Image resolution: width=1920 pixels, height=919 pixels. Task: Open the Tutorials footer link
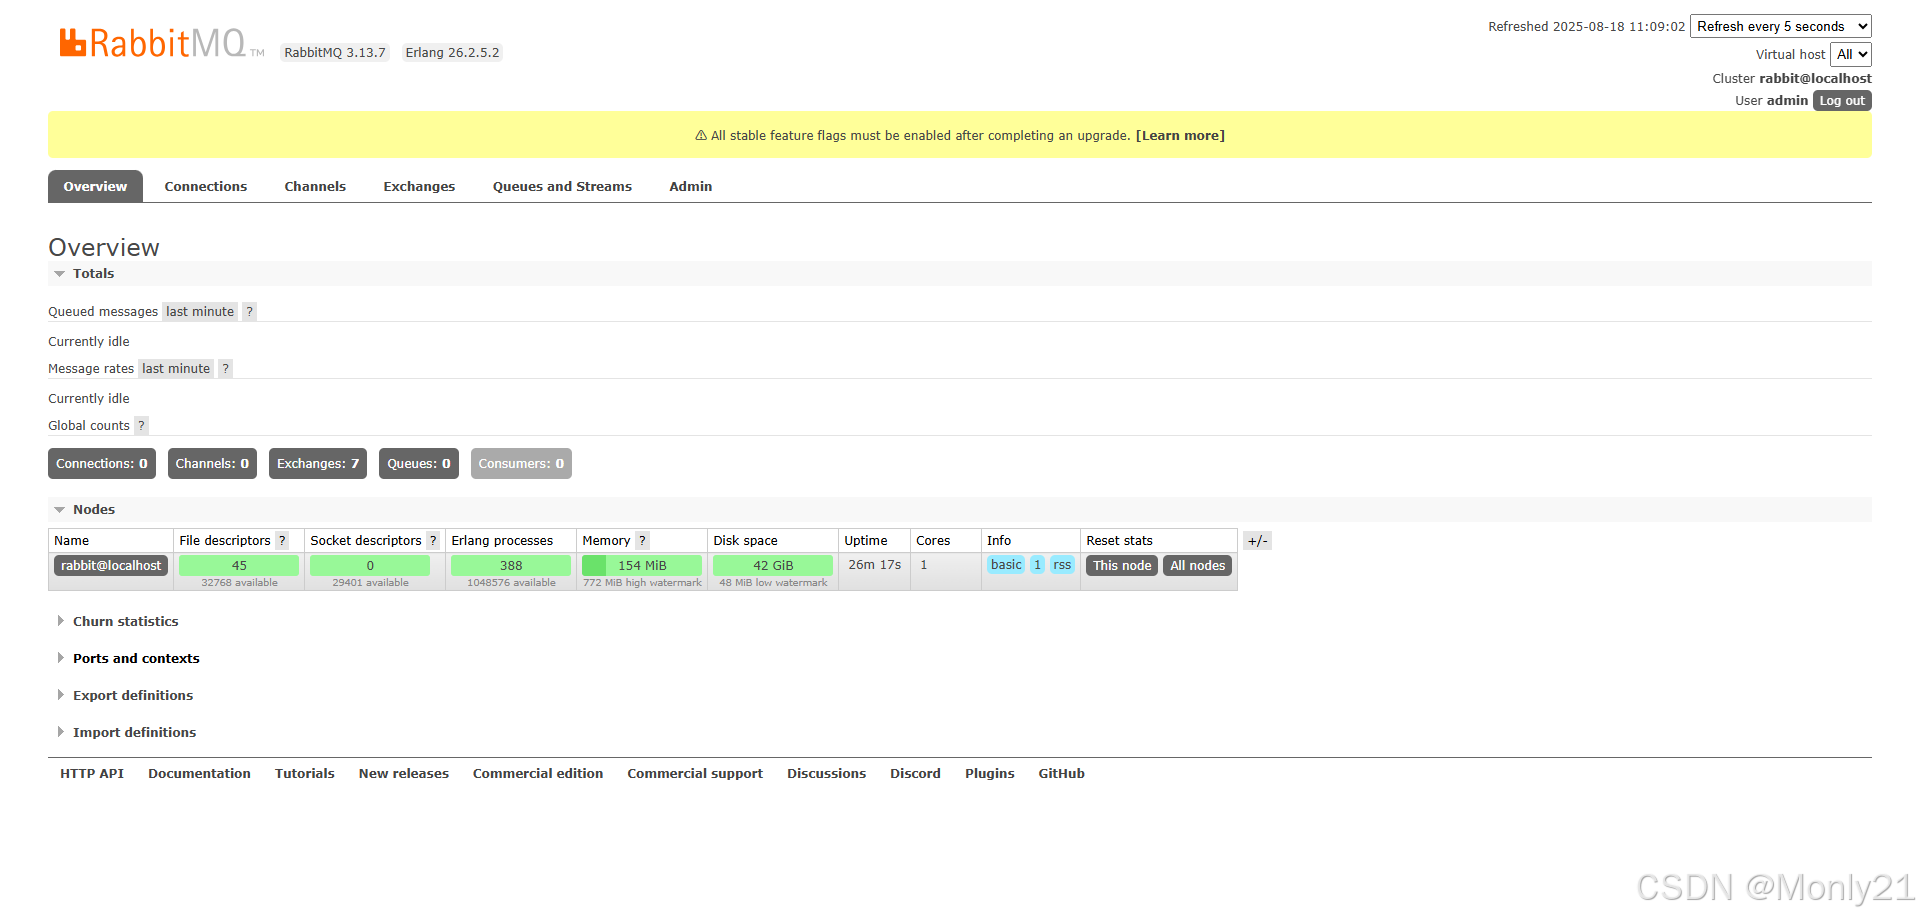pyautogui.click(x=305, y=774)
